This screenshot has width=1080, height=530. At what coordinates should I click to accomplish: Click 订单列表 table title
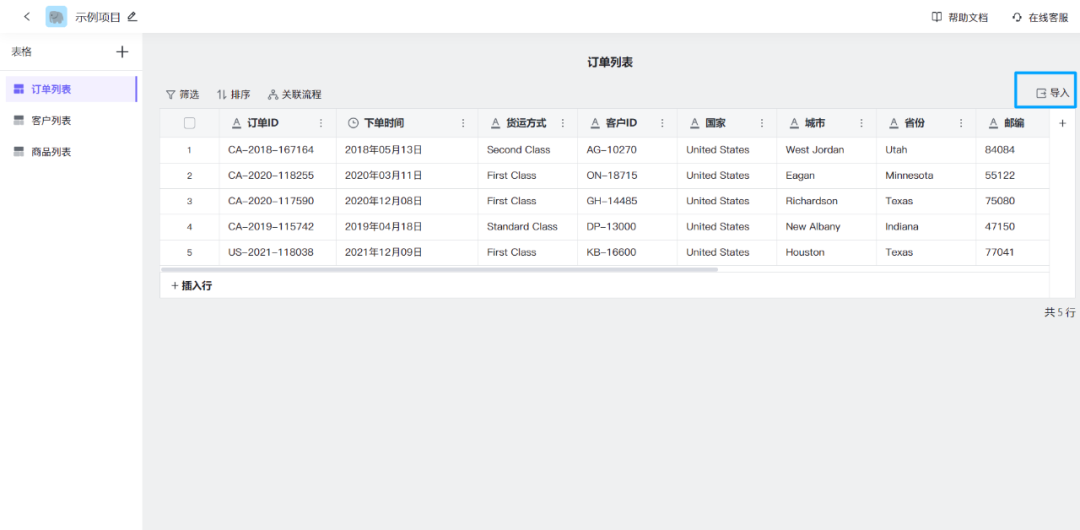(x=610, y=63)
